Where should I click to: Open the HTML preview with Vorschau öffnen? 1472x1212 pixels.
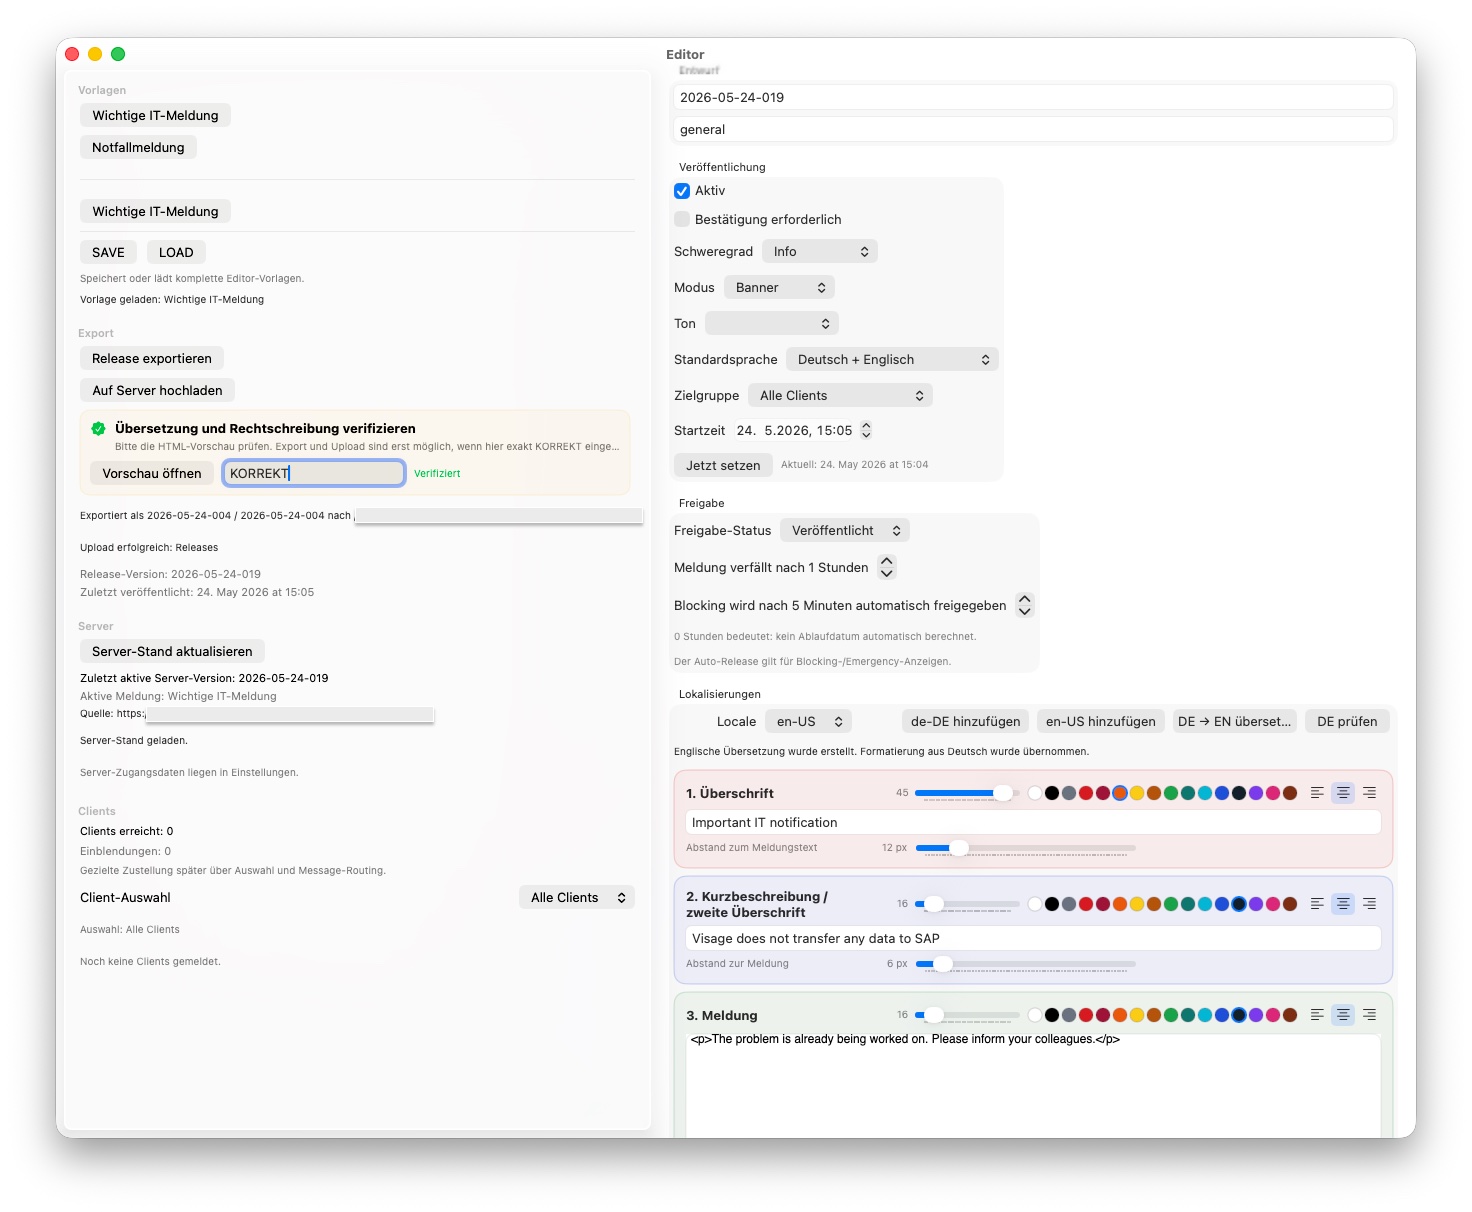152,474
